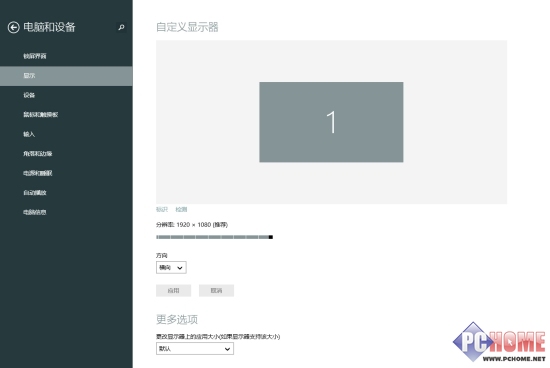The image size is (550, 368).
Task: Open the app size 默认 dropdown
Action: point(195,349)
